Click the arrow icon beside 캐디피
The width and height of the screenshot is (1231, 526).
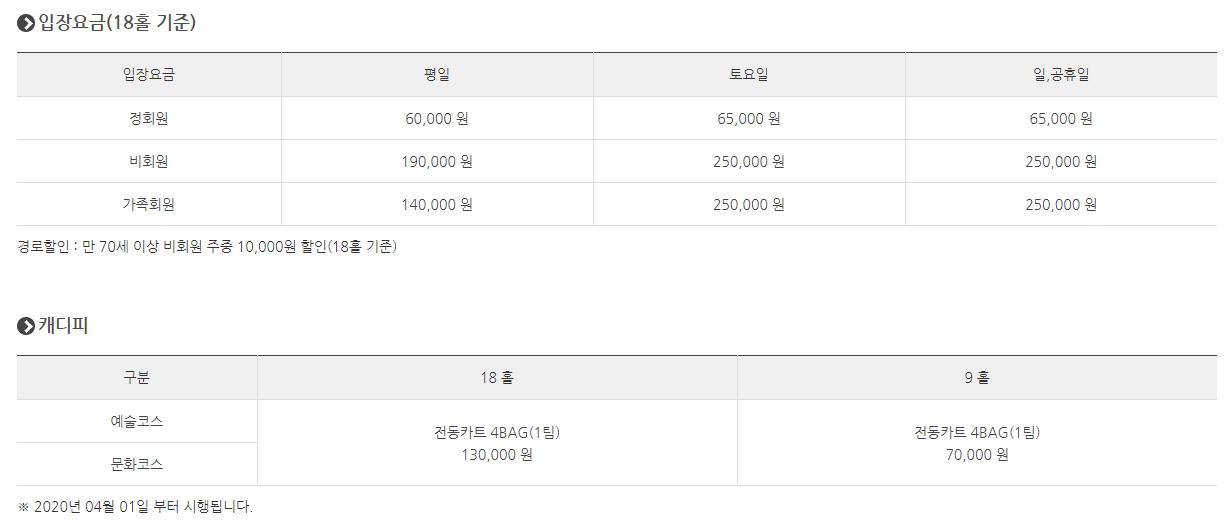(x=26, y=326)
